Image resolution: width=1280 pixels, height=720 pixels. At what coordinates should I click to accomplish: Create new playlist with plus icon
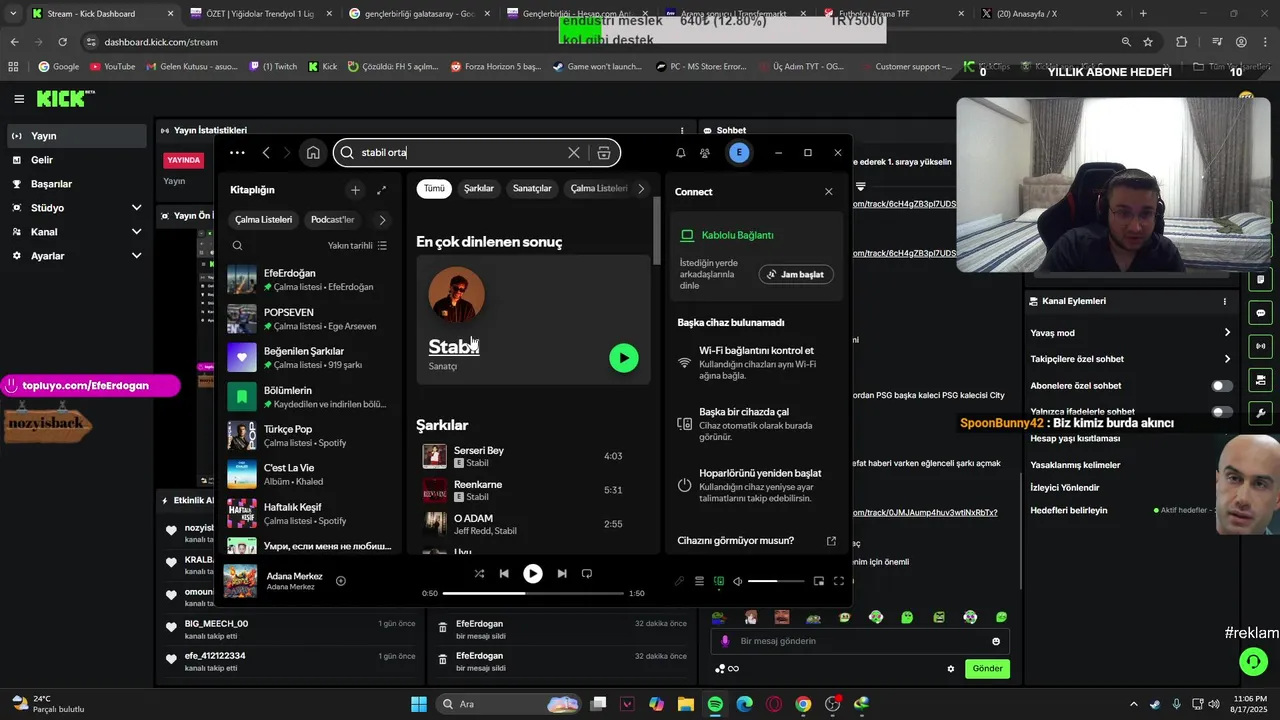click(355, 190)
